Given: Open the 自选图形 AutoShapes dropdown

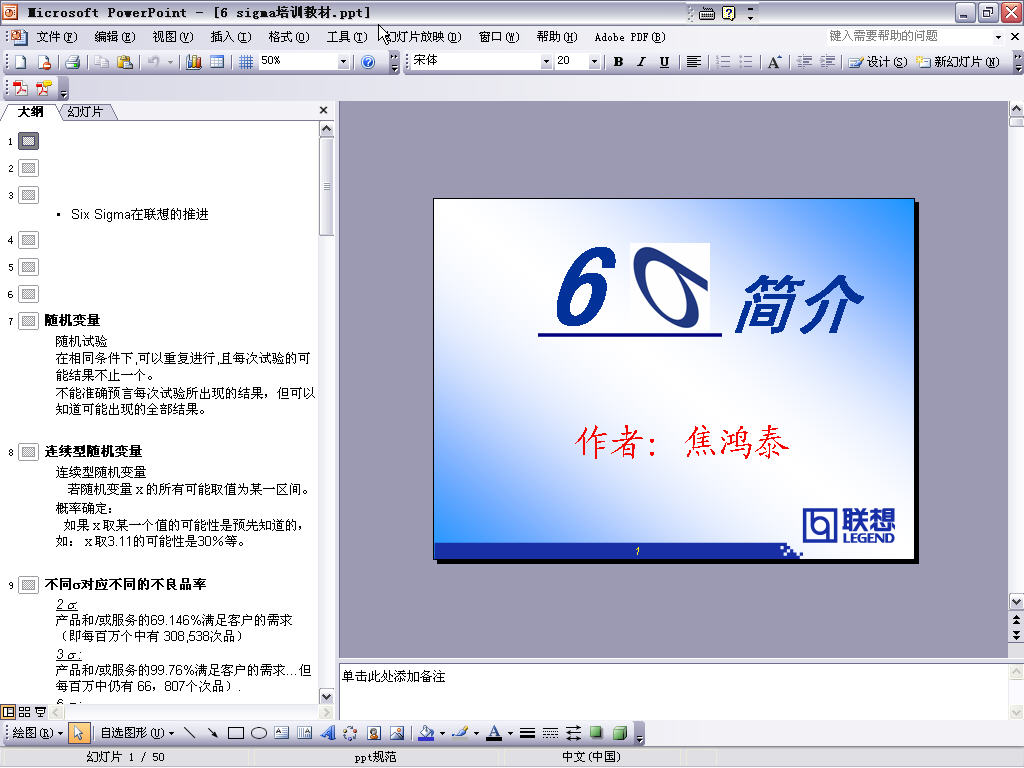Looking at the screenshot, I should click(x=137, y=733).
